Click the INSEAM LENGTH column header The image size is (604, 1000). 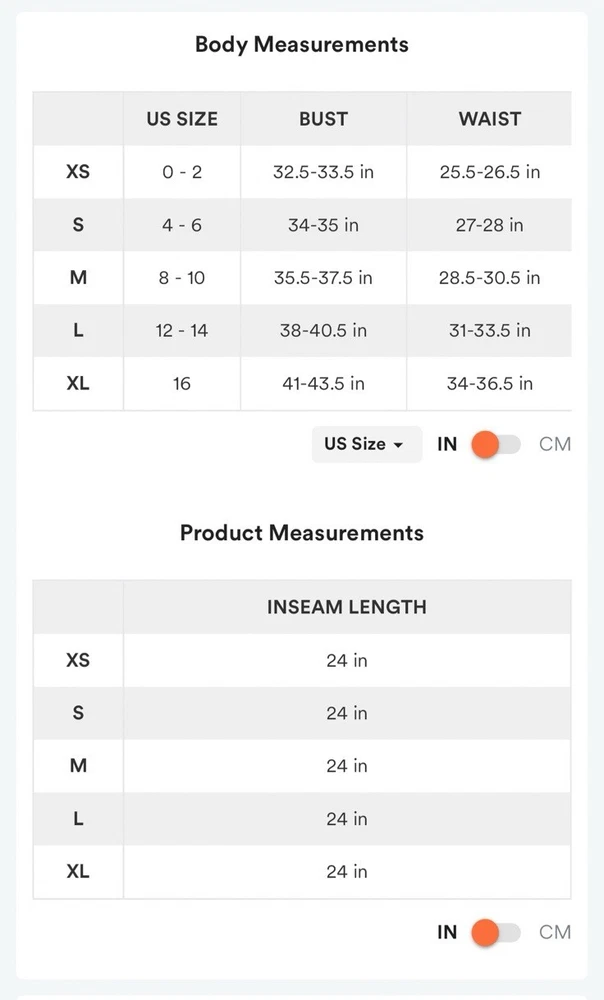(x=346, y=607)
